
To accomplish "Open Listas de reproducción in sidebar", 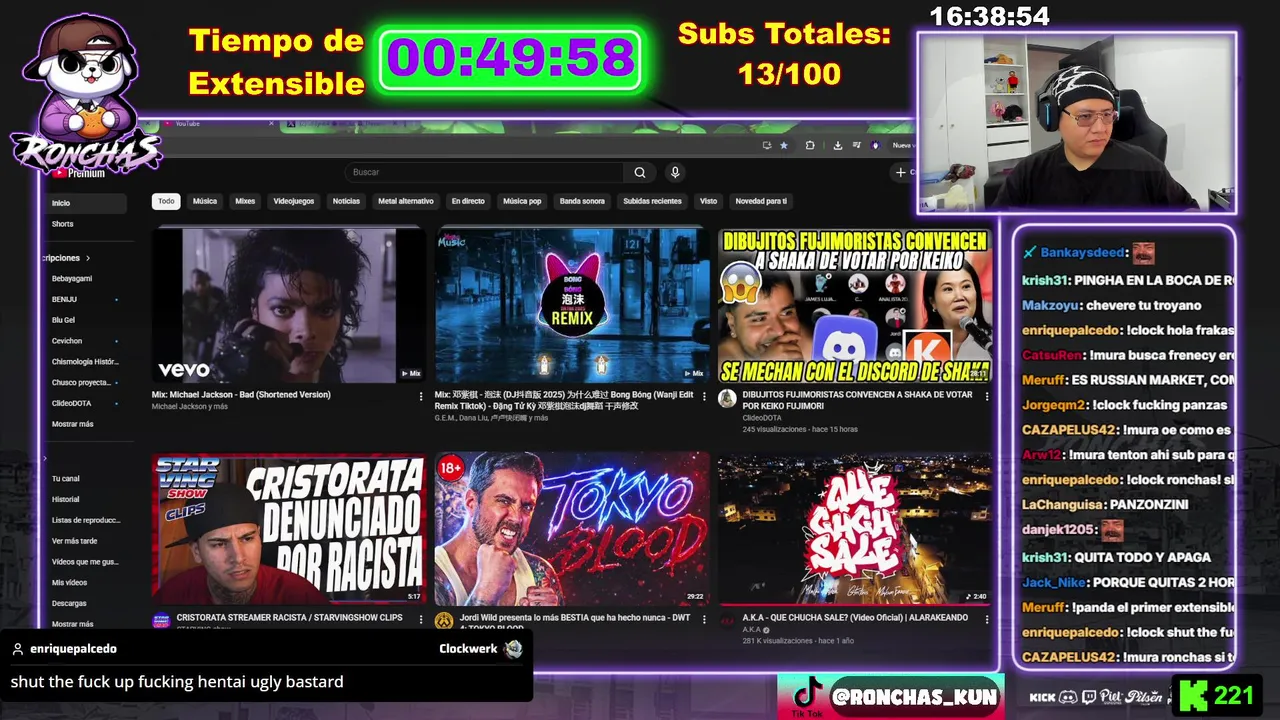I will (x=84, y=520).
